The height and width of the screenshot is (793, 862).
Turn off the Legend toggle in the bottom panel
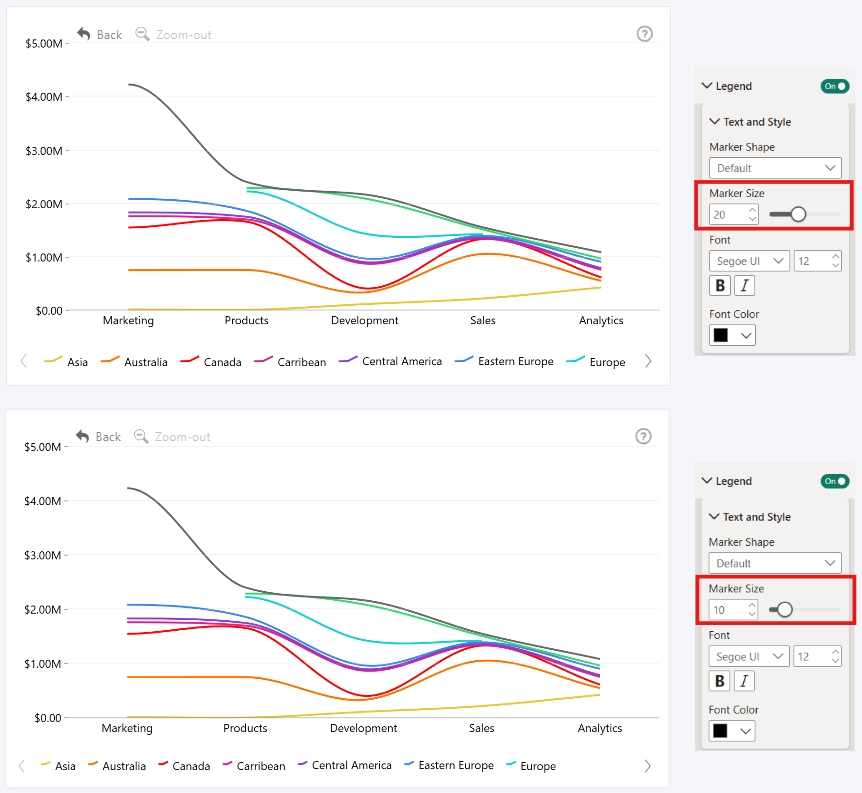coord(835,481)
